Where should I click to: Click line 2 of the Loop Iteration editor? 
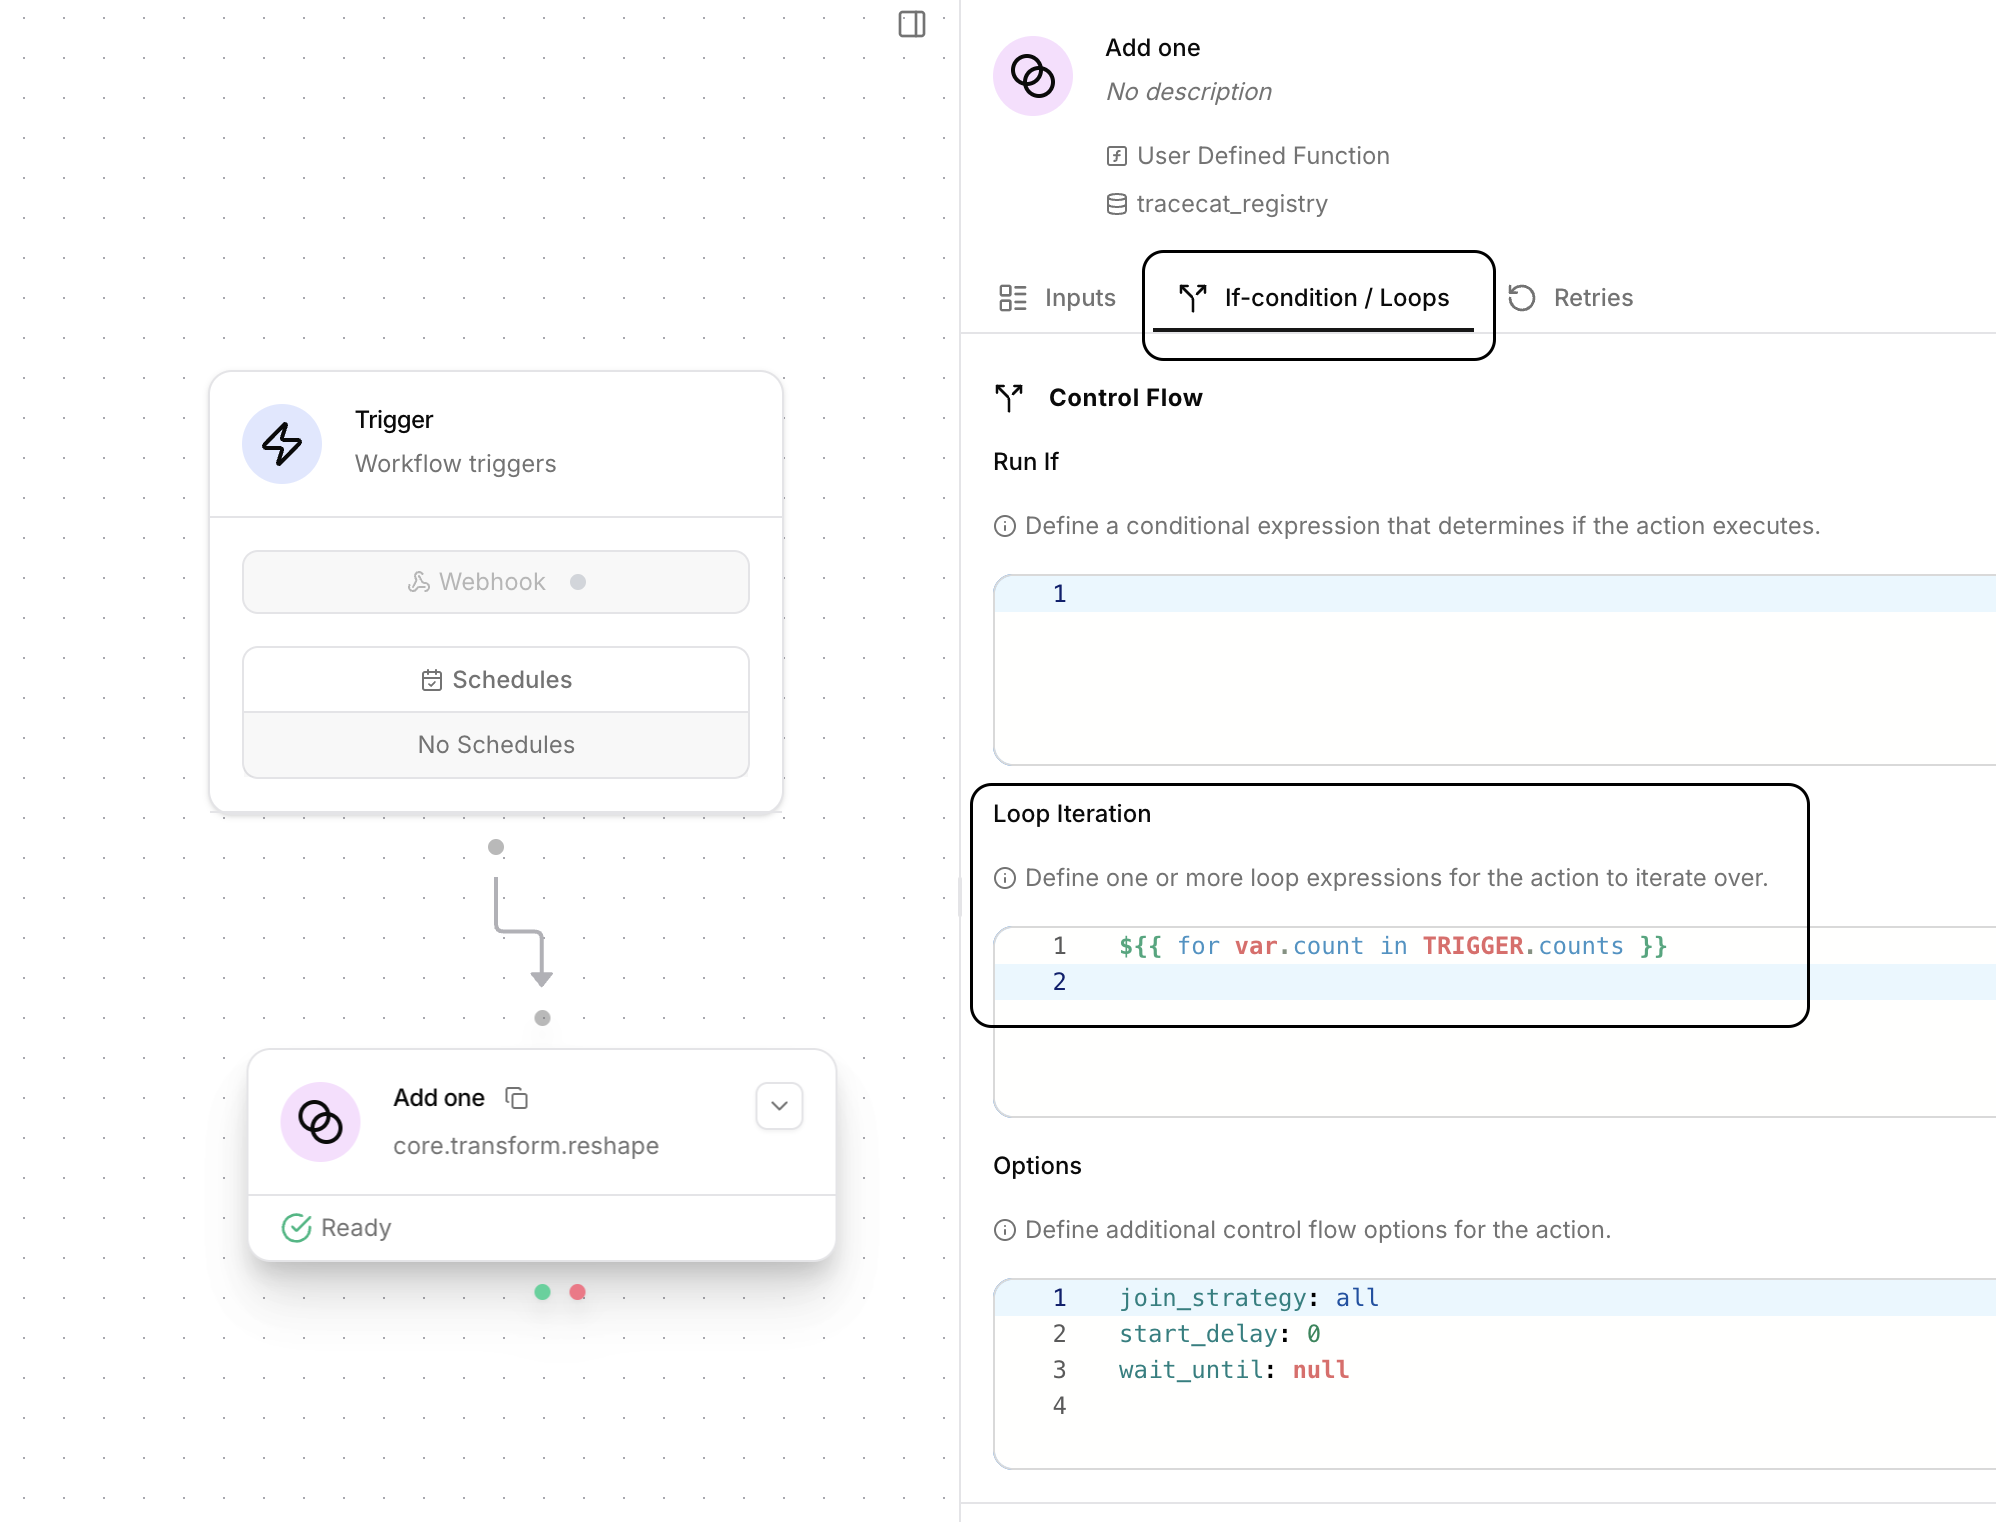[1494, 982]
